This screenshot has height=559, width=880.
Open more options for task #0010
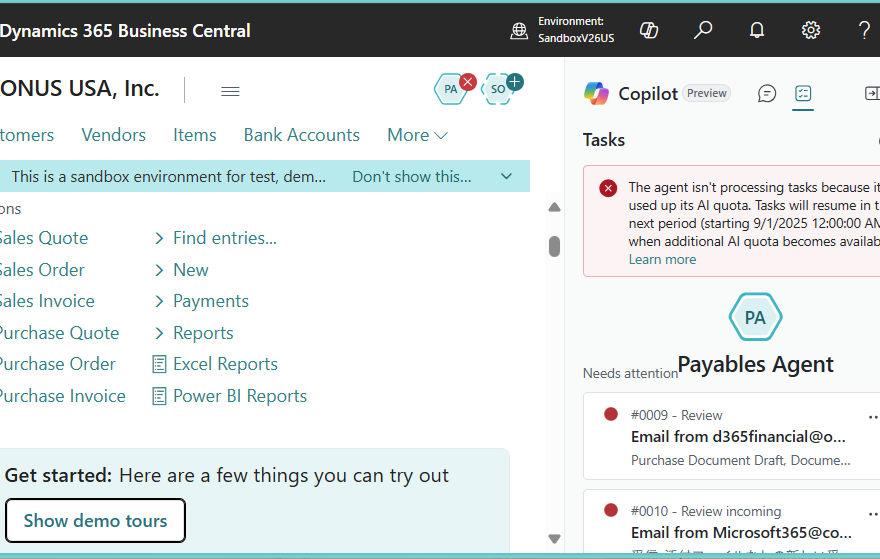tap(873, 514)
